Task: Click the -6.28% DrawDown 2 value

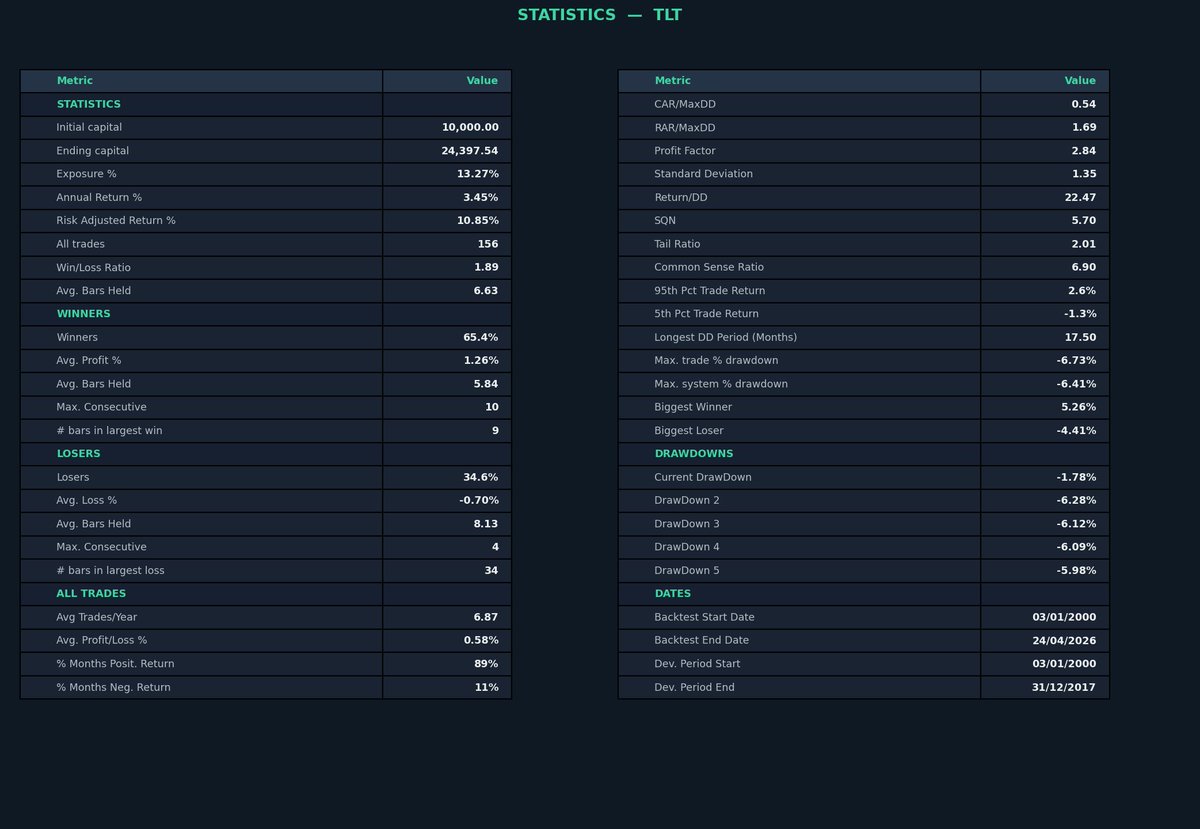Action: 1077,501
